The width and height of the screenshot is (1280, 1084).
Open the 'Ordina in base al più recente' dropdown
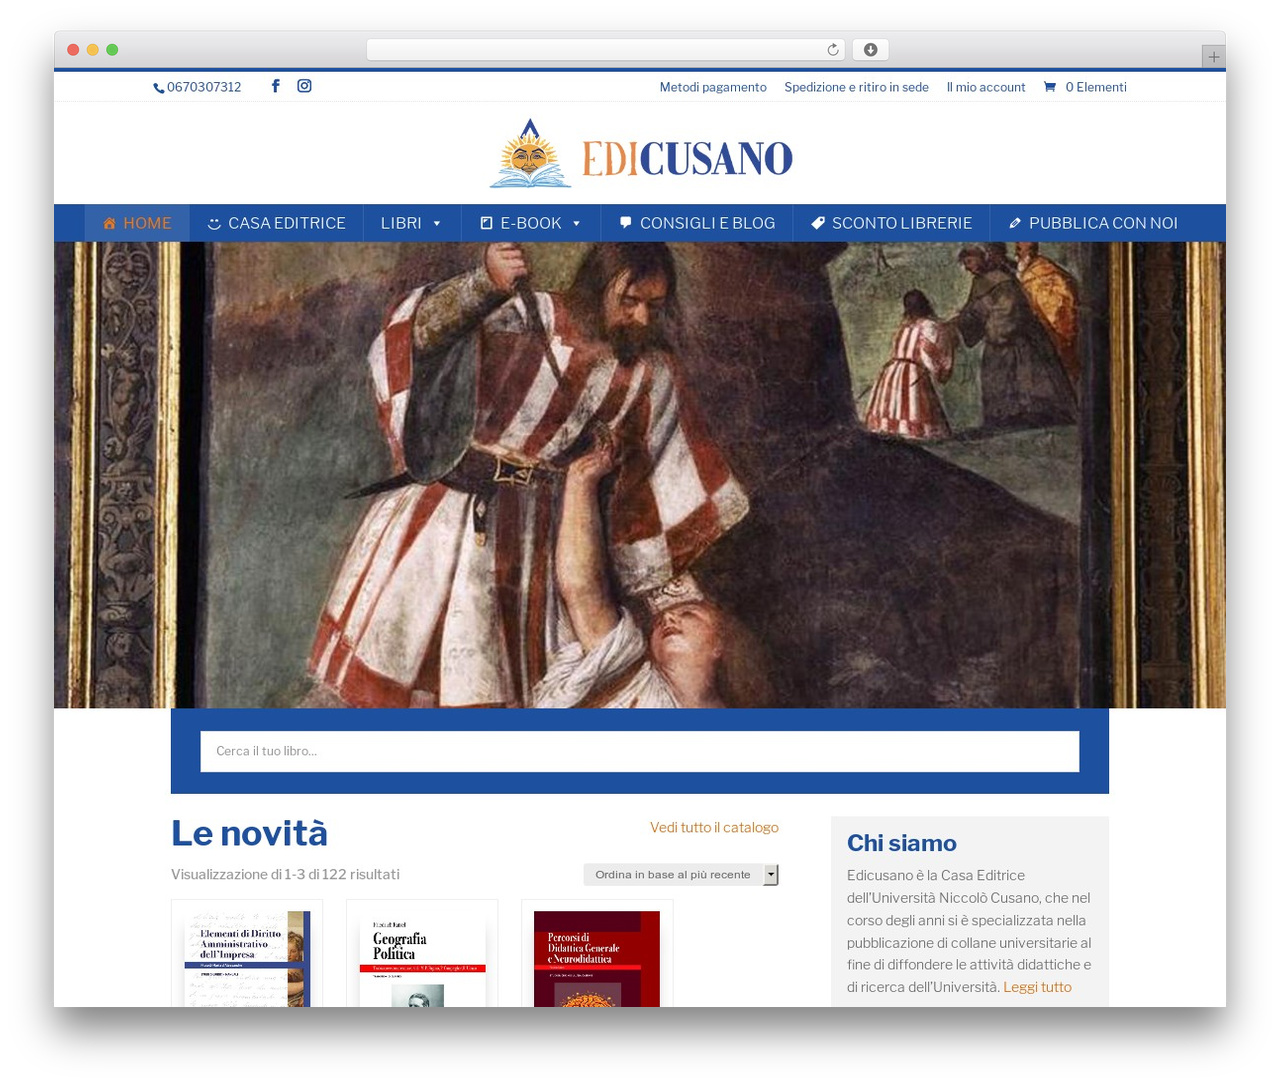pos(681,875)
